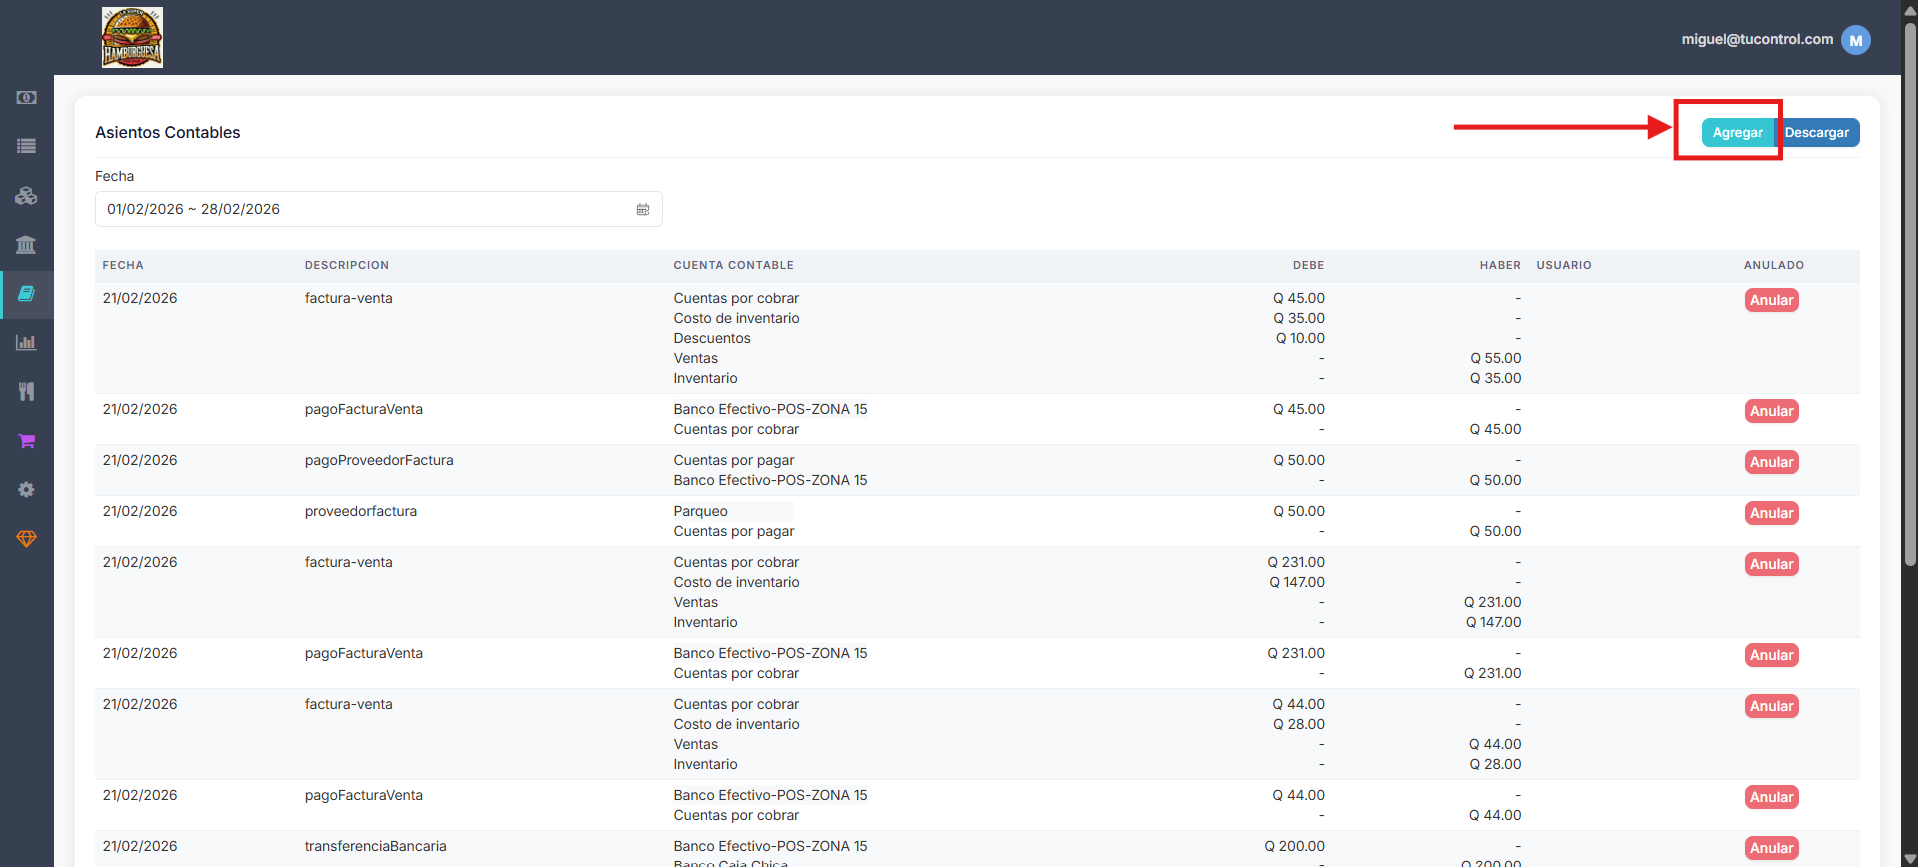Click the CUENTA CONTABLE column header

coord(733,265)
